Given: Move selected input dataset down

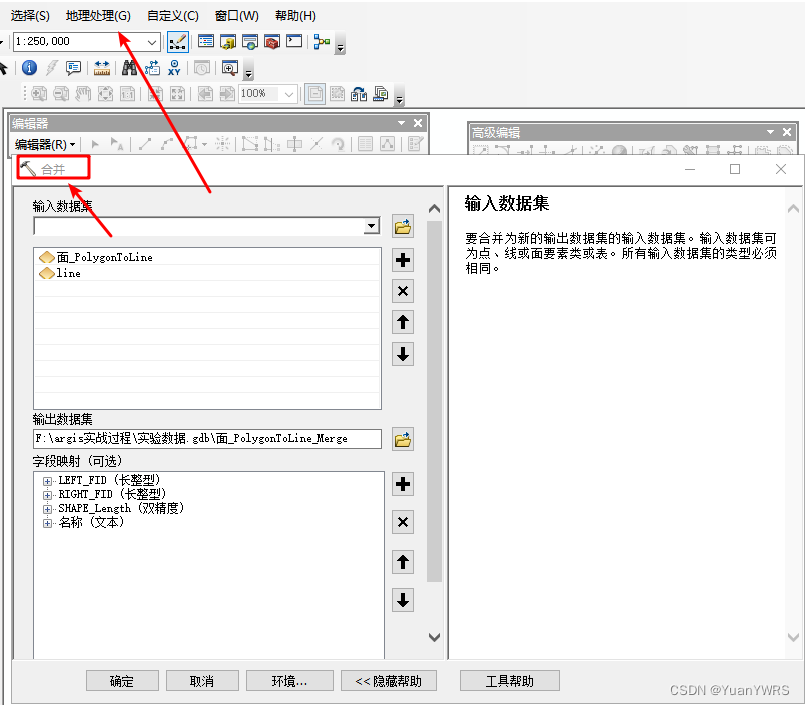Looking at the screenshot, I should coord(403,354).
